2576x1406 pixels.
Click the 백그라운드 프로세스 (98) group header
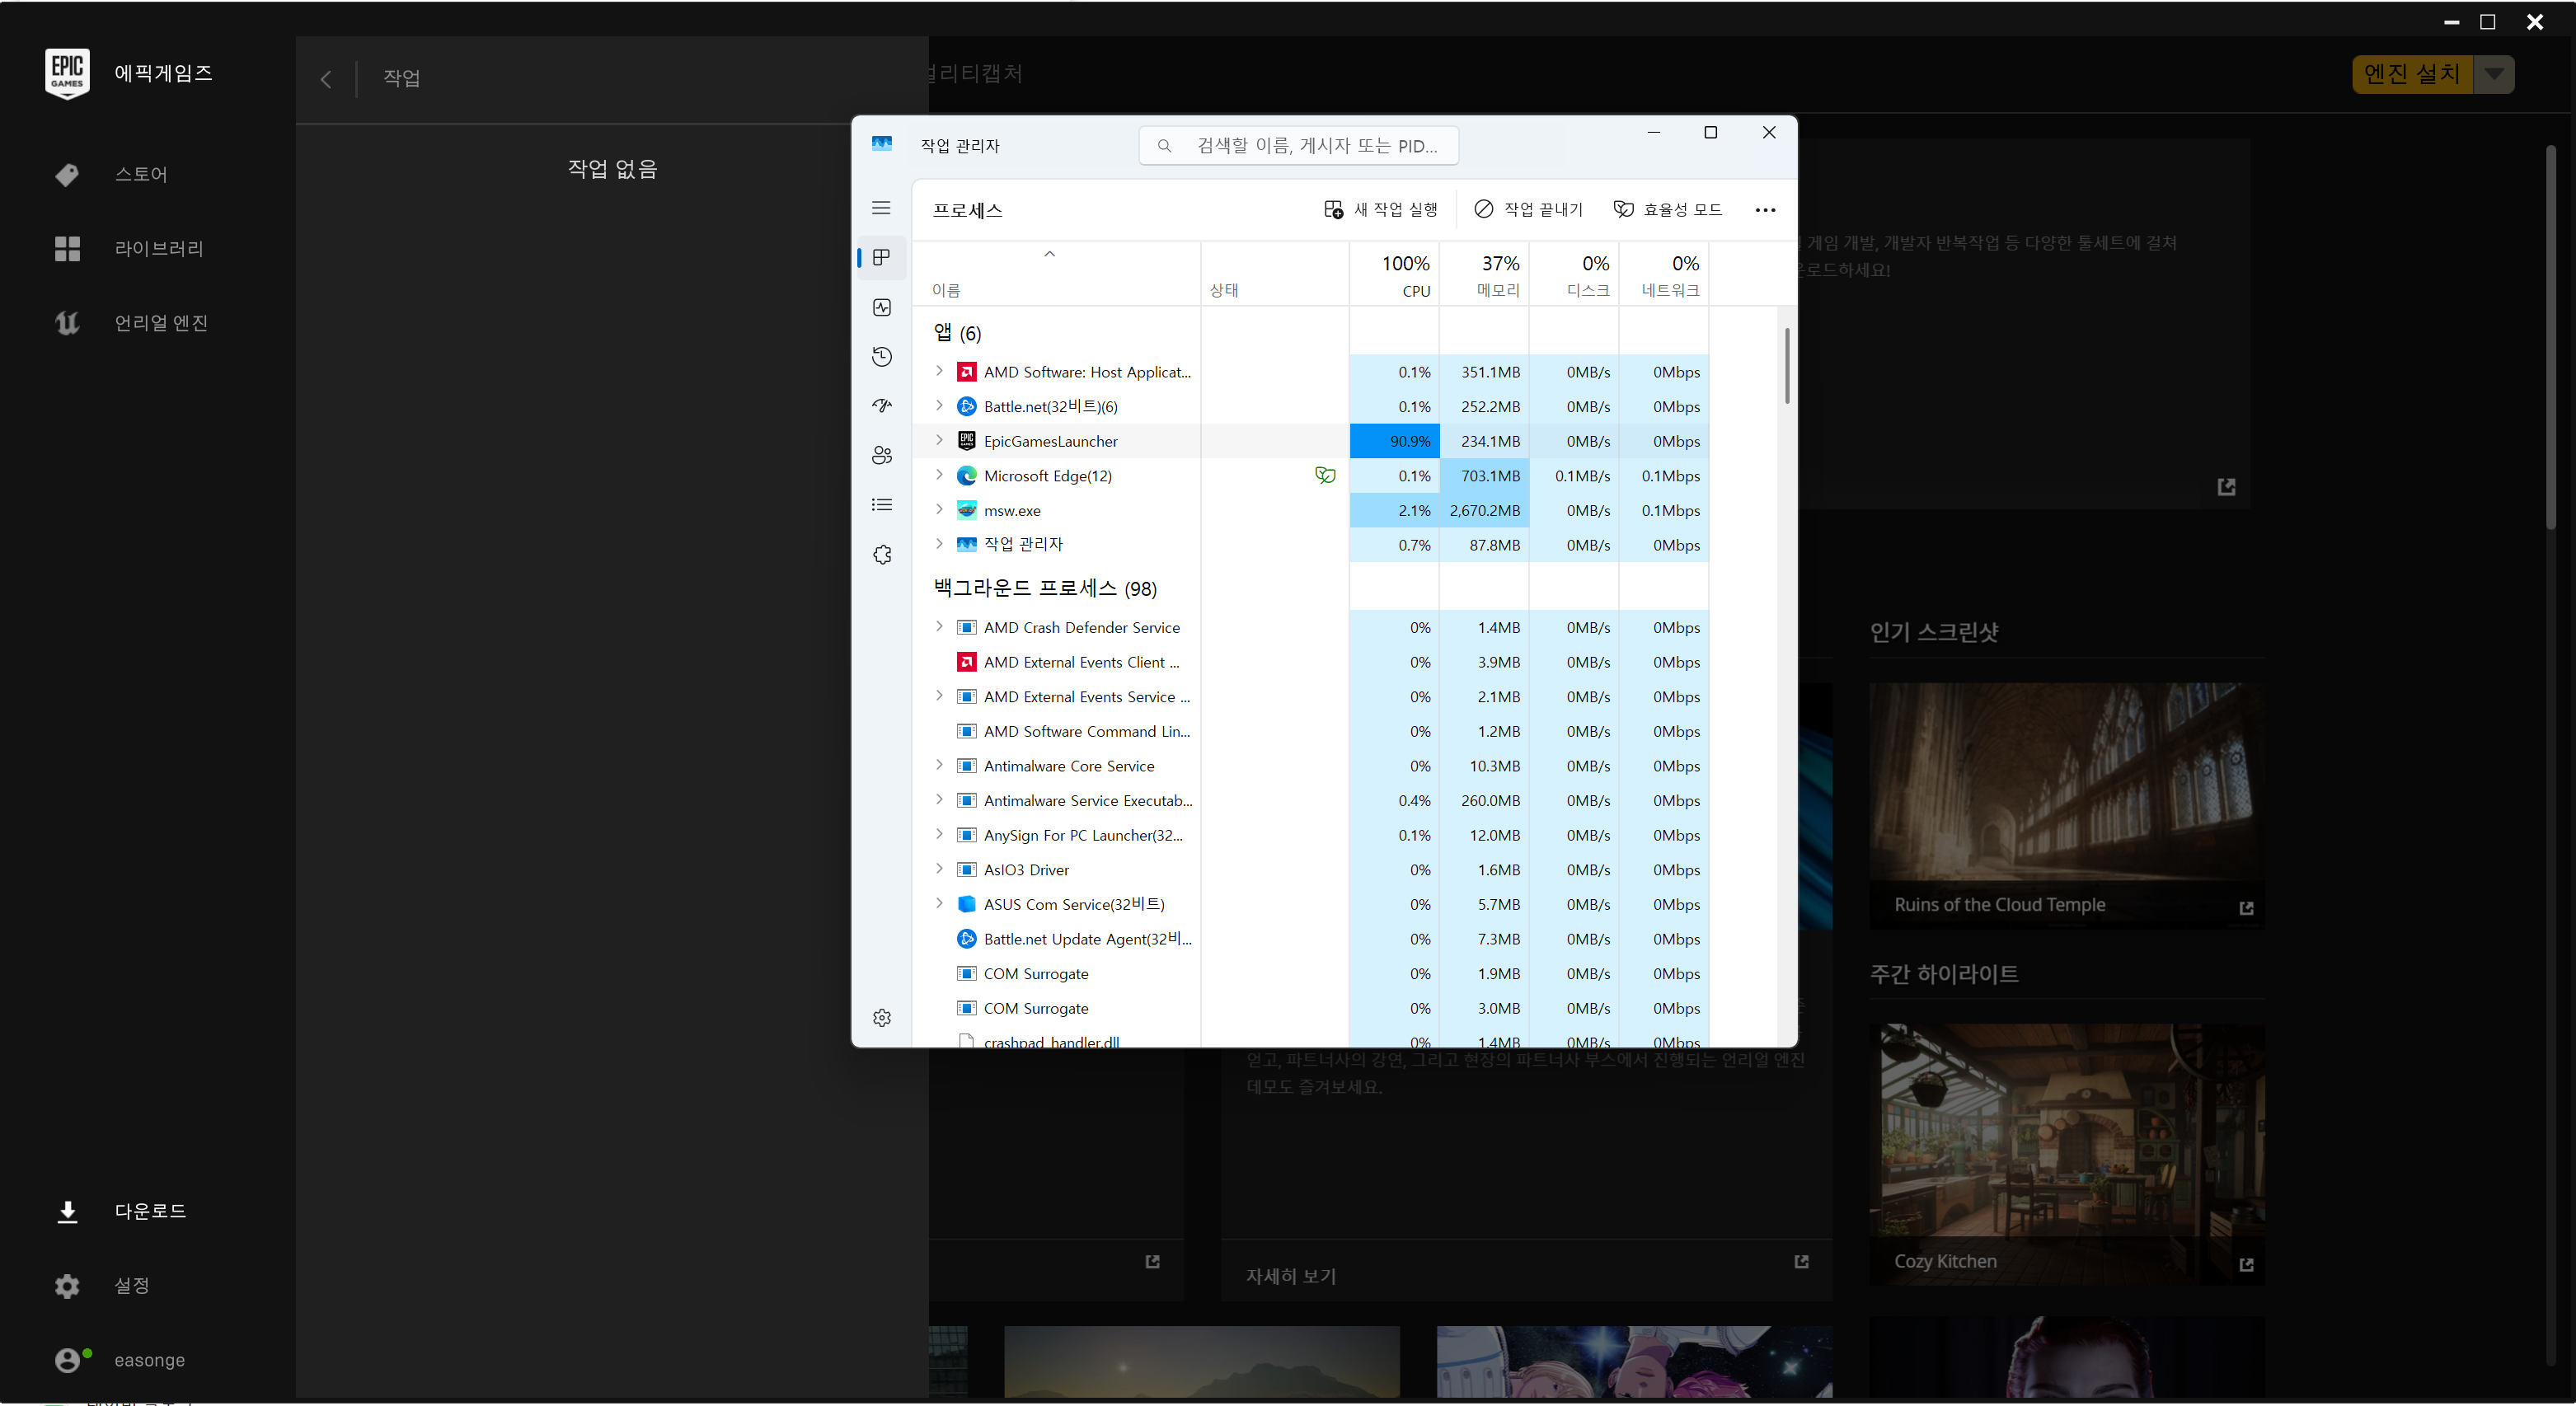coord(1045,588)
